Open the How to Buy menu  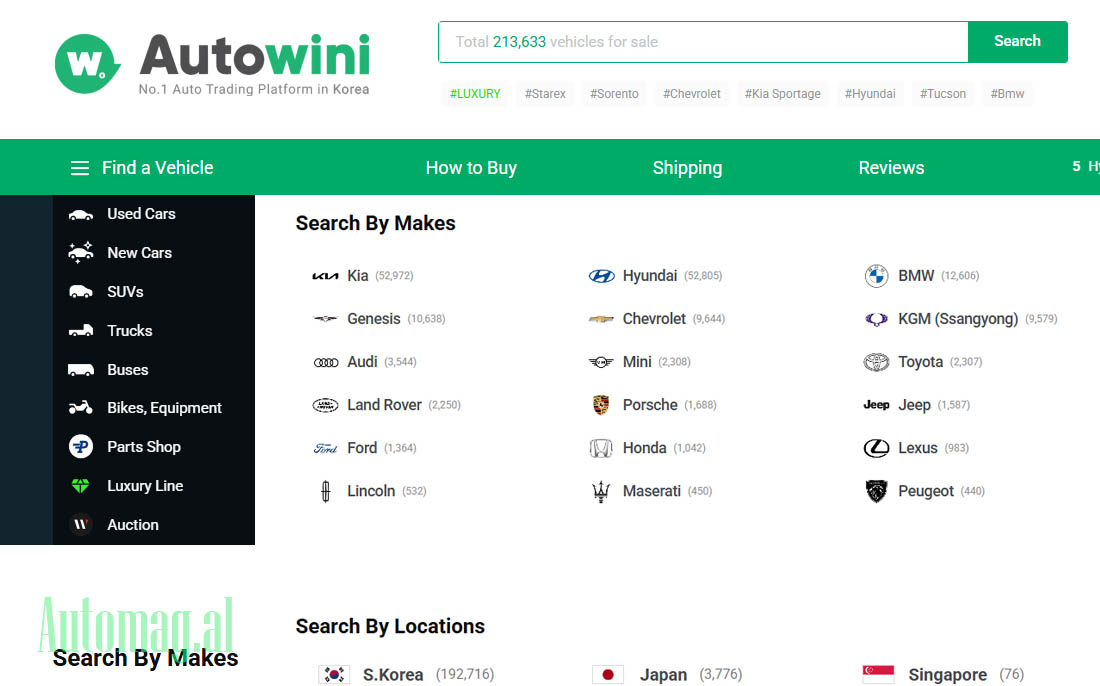click(x=471, y=168)
